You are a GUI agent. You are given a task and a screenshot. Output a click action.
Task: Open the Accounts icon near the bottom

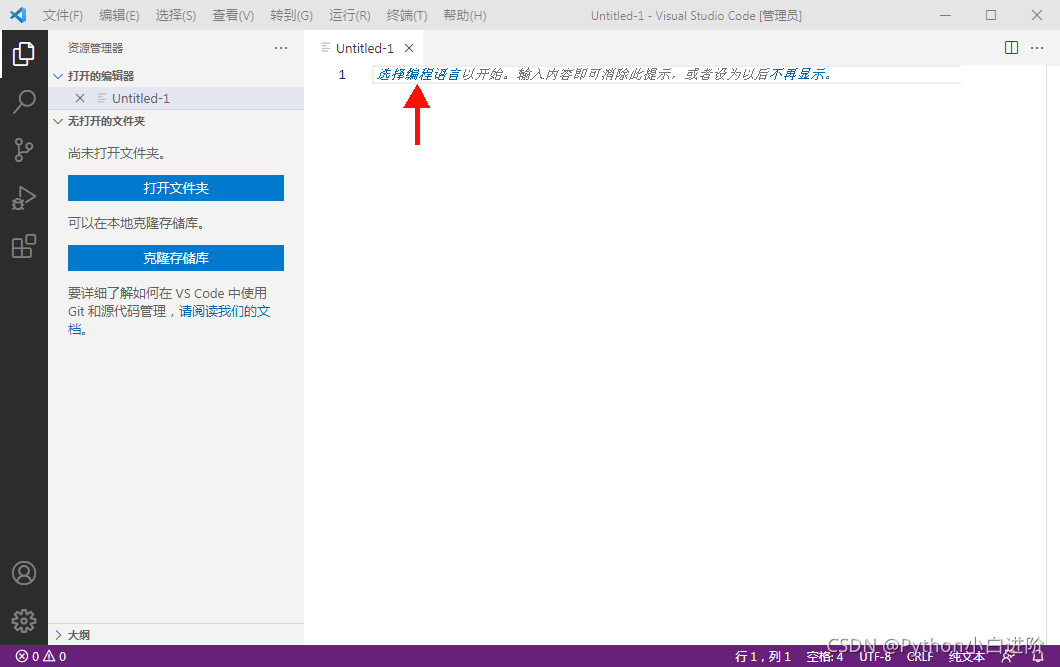point(24,573)
